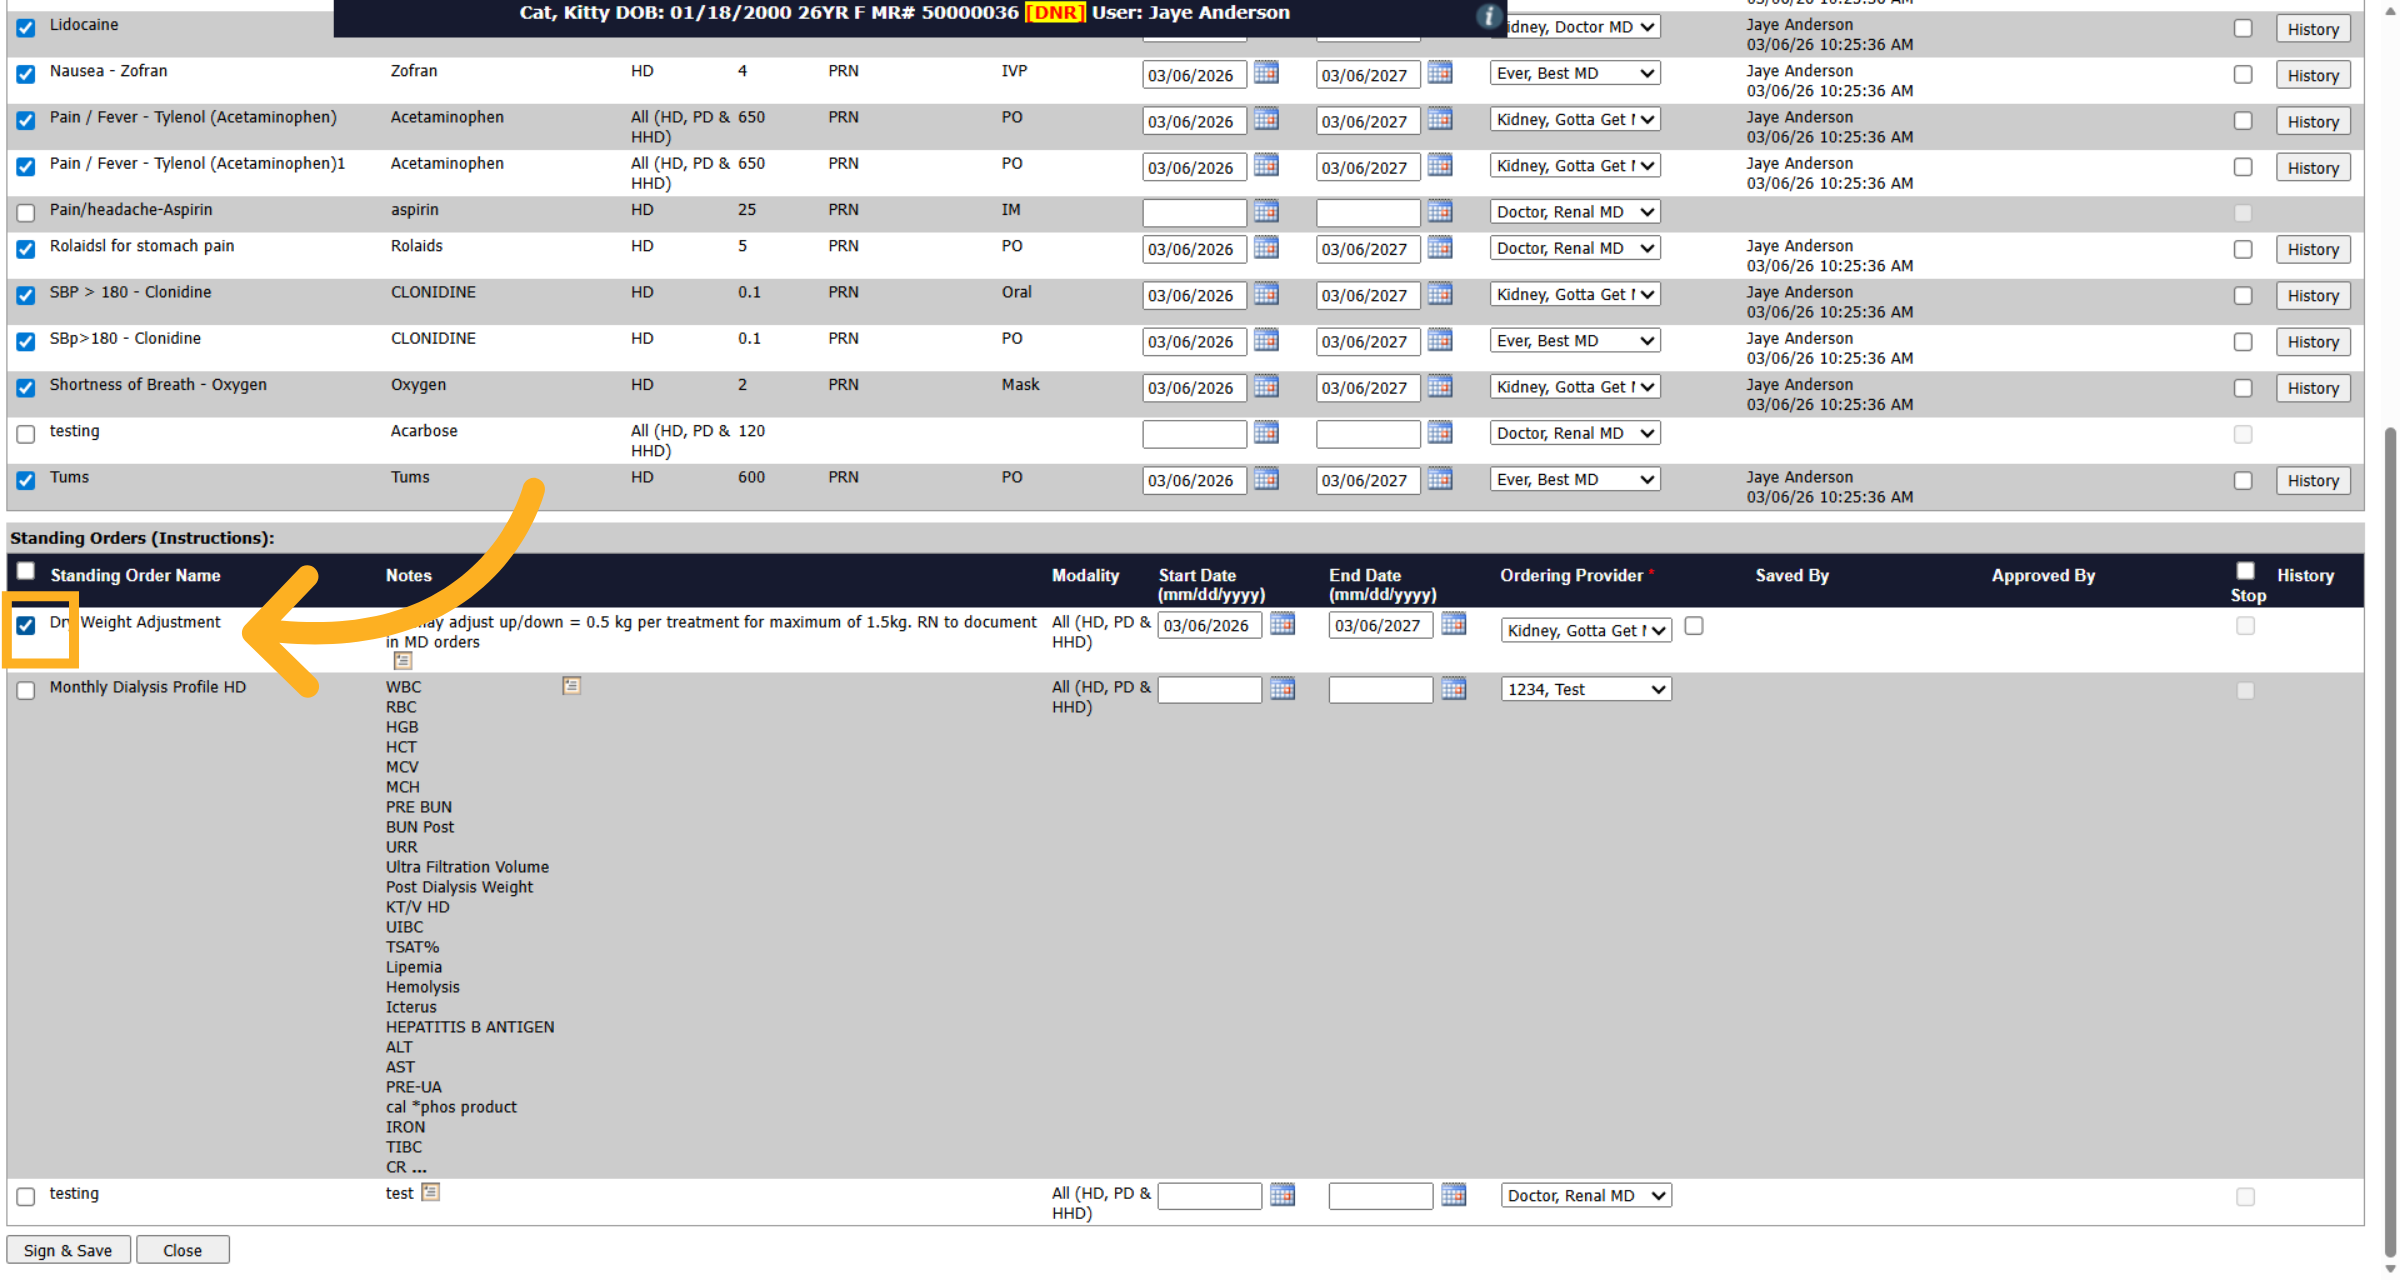Check the Pain/headache-Aspirin checkbox
This screenshot has width=2400, height=1280.
26,213
